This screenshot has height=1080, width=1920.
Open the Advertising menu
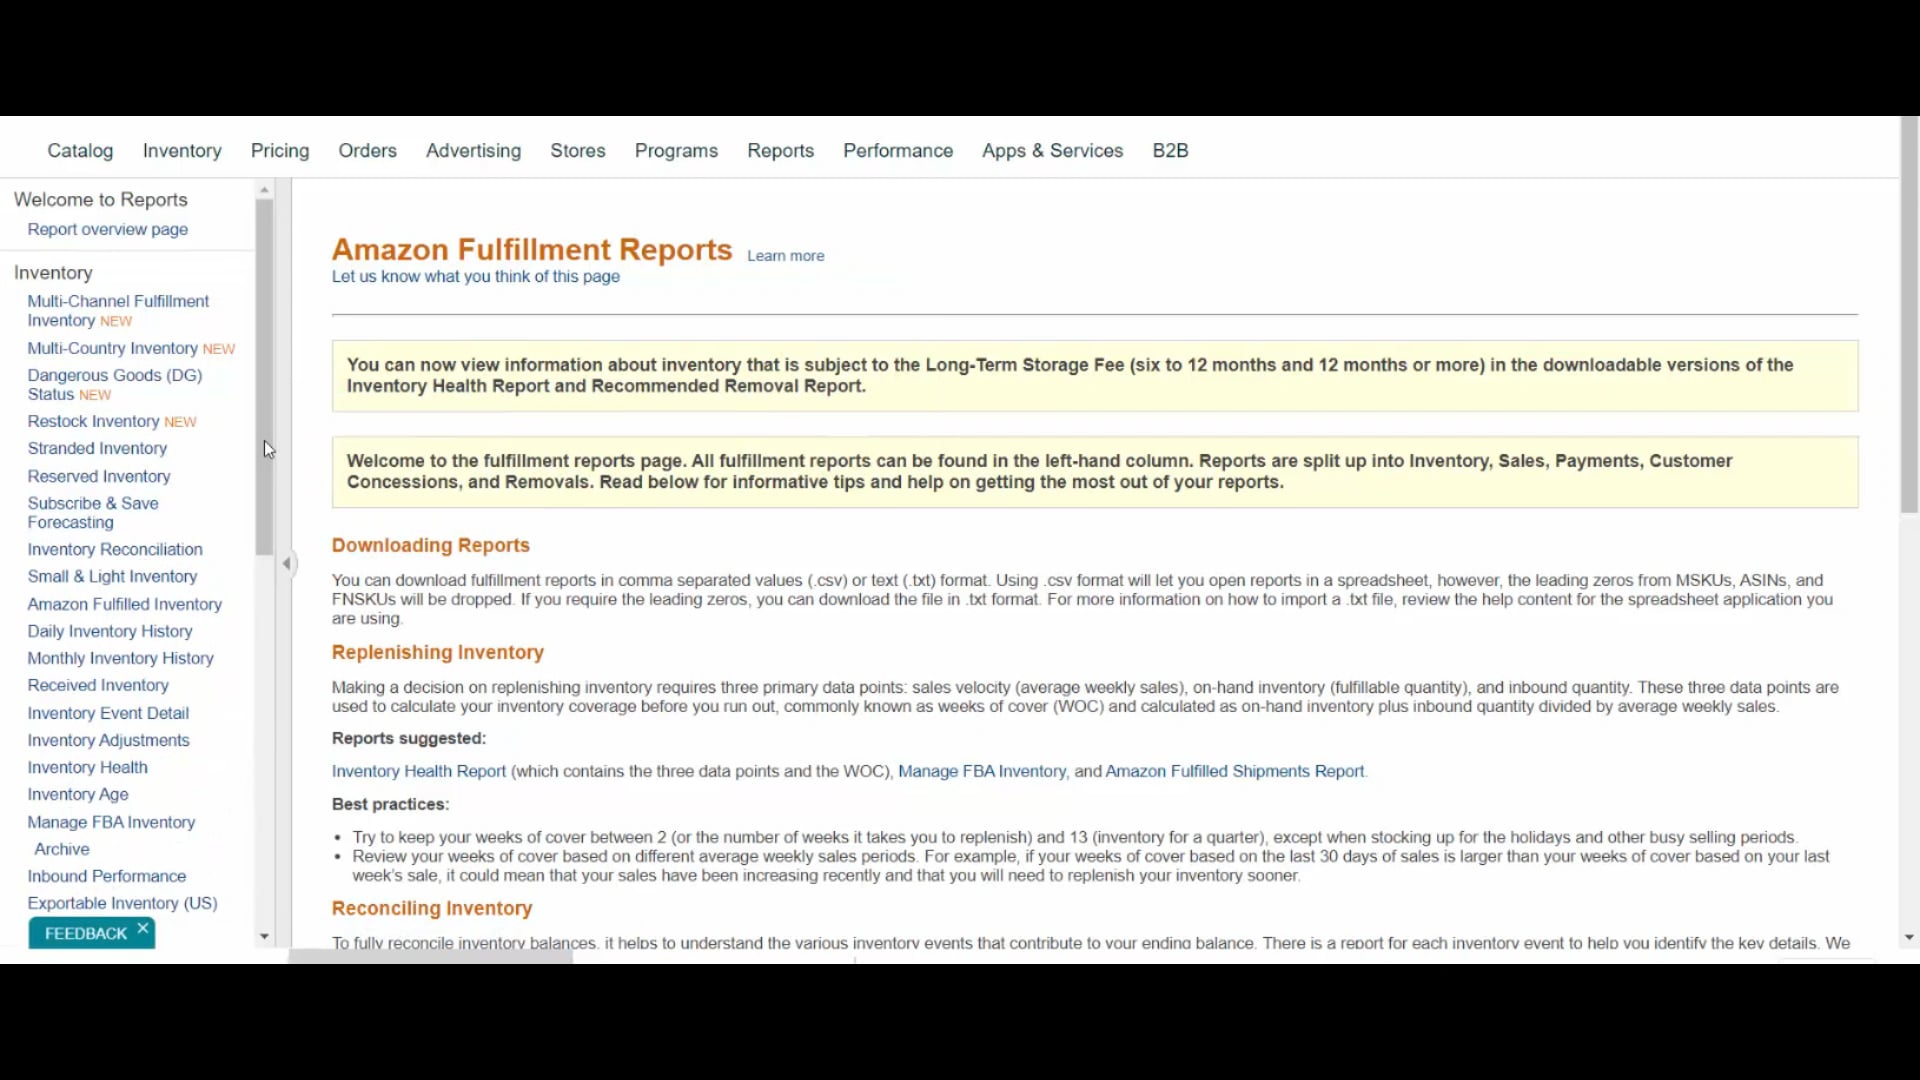(x=474, y=151)
